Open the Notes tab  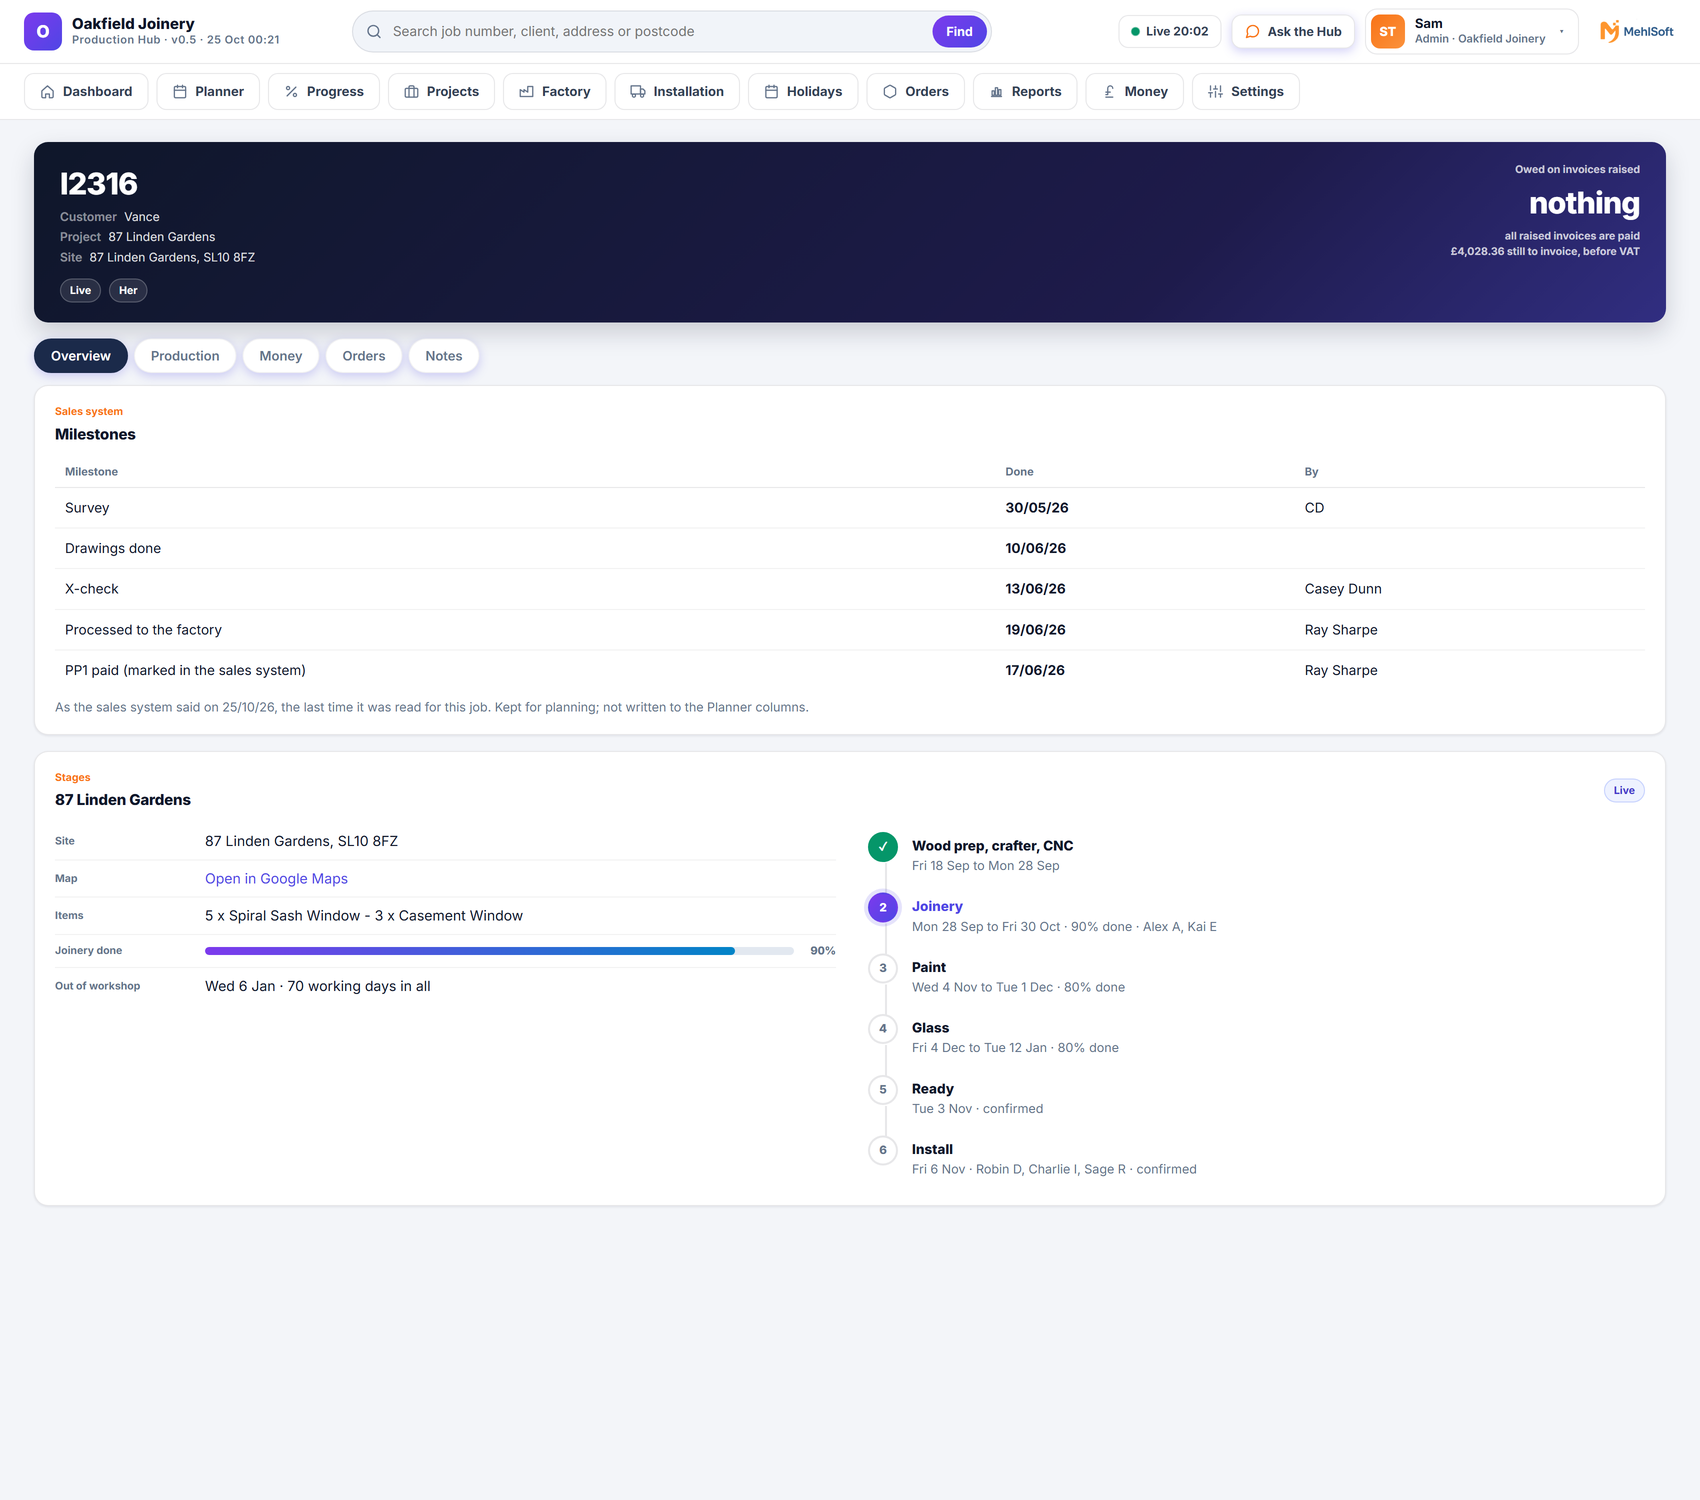coord(444,356)
